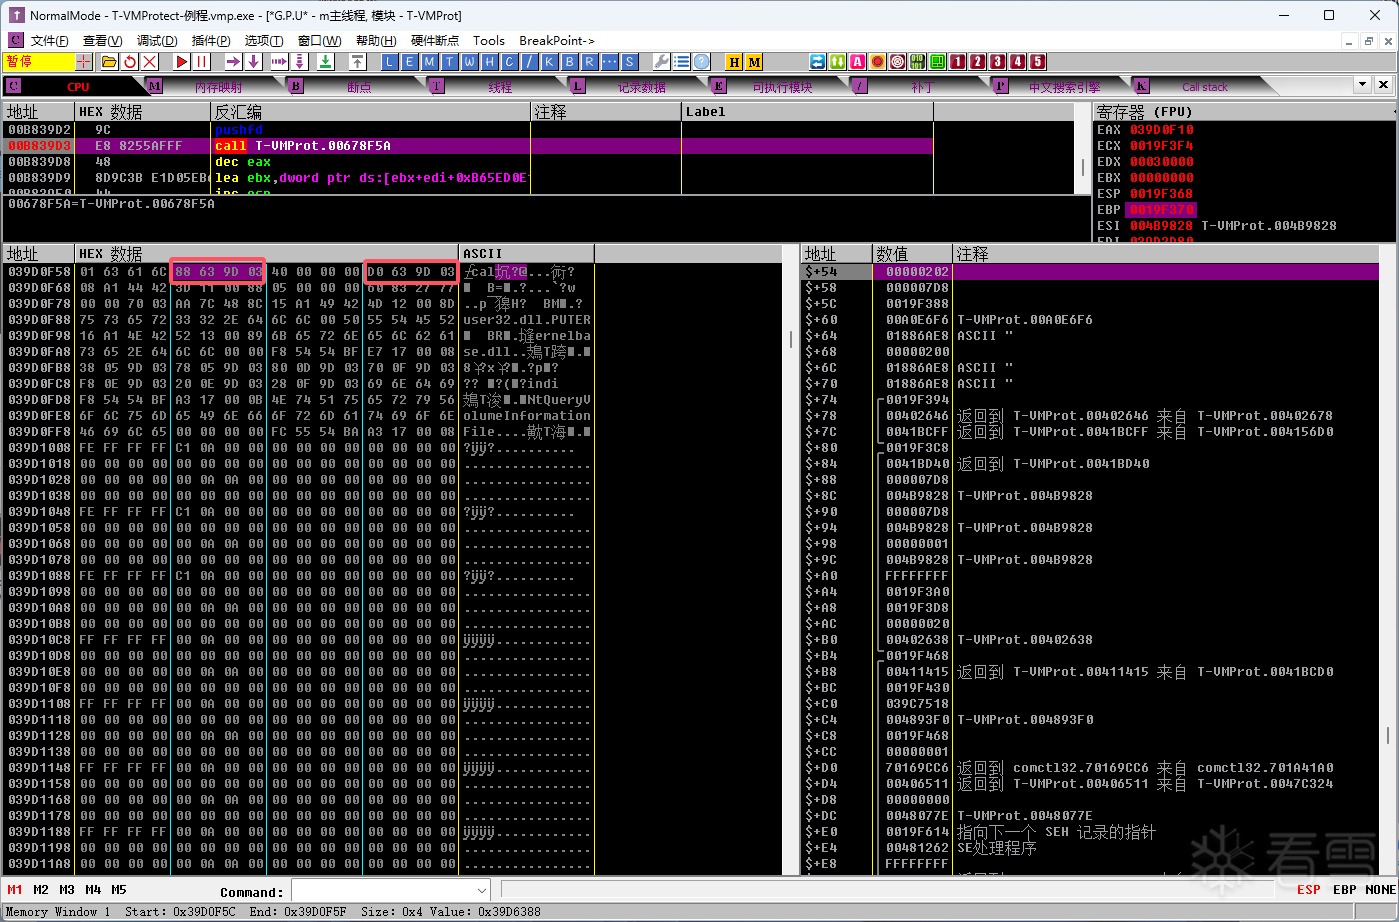Open CPU window with C button
Screen dimensions: 1399x922
point(509,62)
